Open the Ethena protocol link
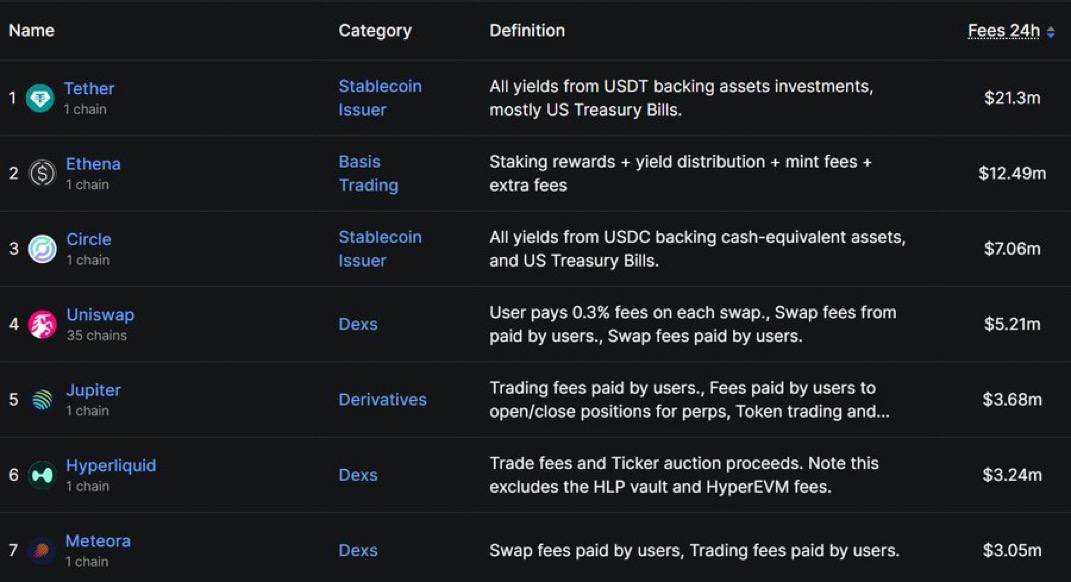Screen dimensions: 1071x582 point(93,164)
